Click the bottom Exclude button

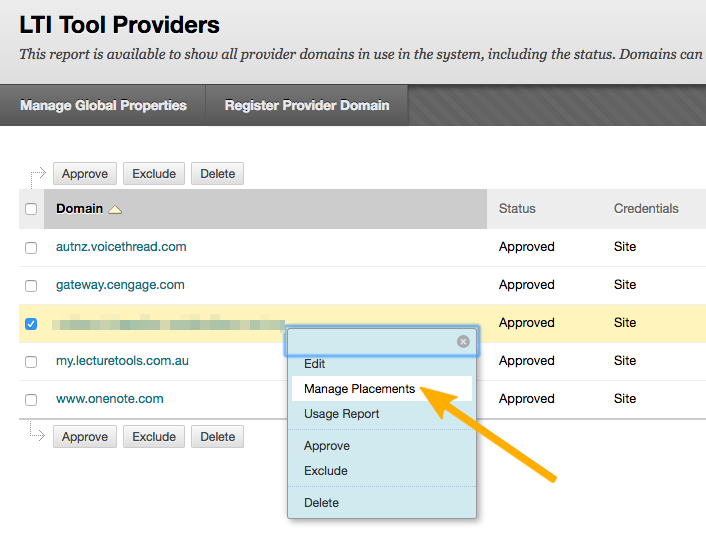[x=154, y=437]
